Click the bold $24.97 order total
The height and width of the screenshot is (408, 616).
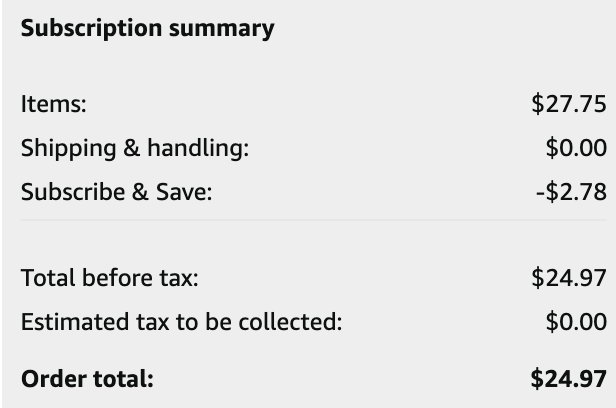pos(568,379)
